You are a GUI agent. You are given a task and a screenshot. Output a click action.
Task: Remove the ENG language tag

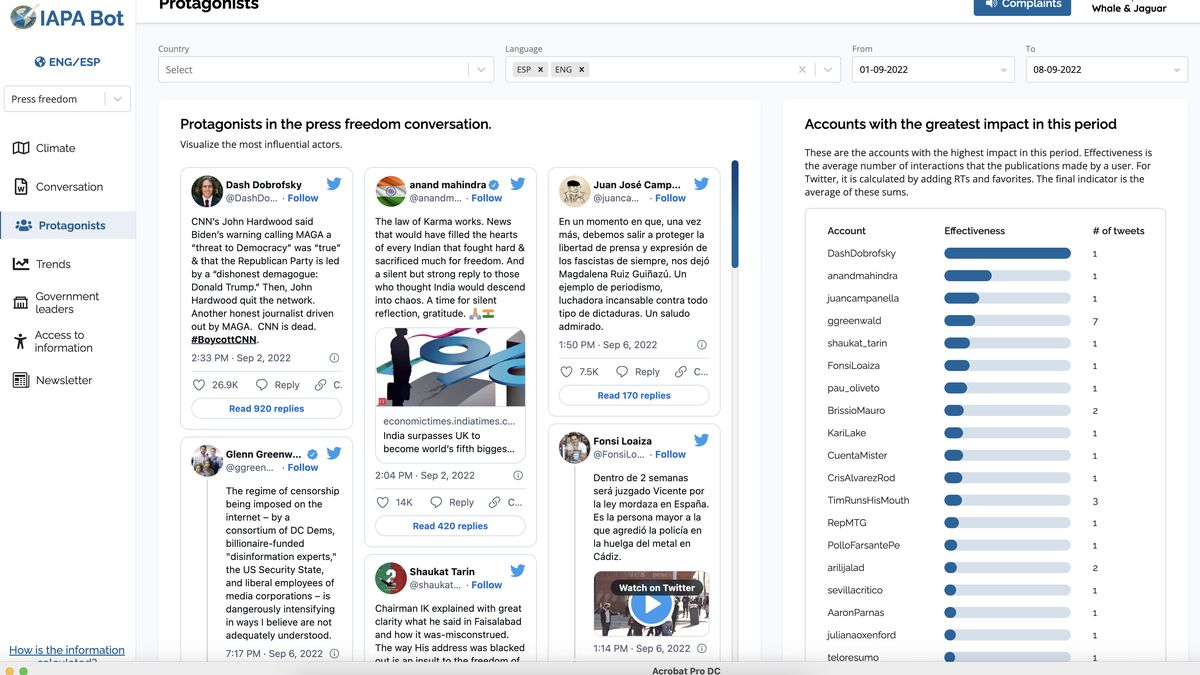(x=582, y=70)
